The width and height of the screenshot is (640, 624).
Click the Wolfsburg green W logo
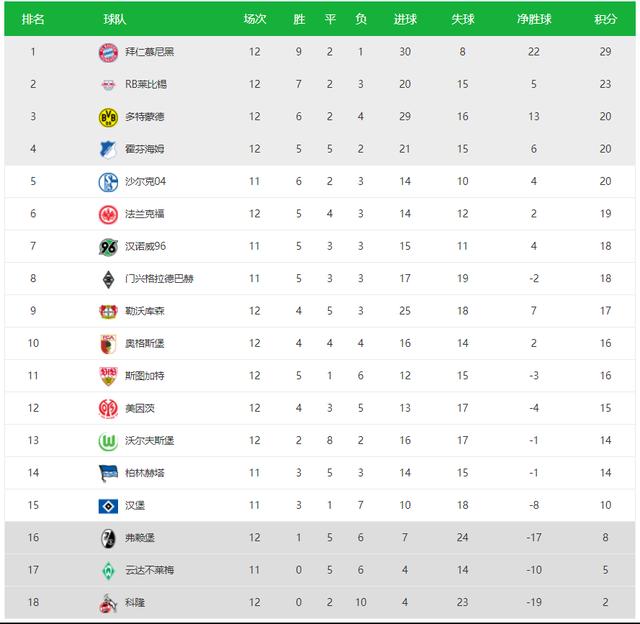[x=108, y=441]
